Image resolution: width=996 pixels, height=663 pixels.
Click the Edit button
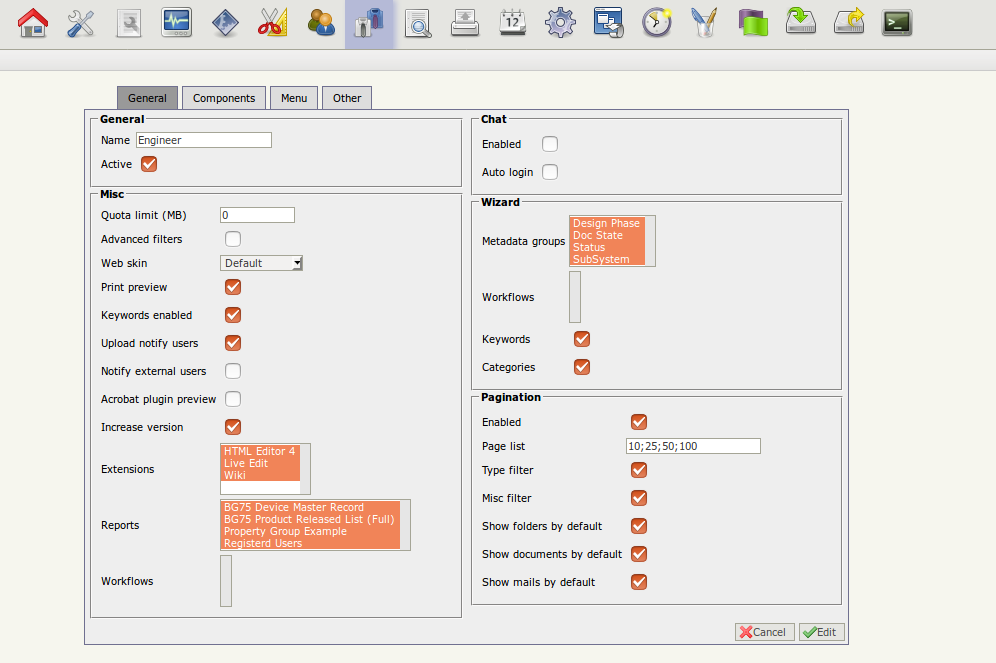[x=822, y=632]
